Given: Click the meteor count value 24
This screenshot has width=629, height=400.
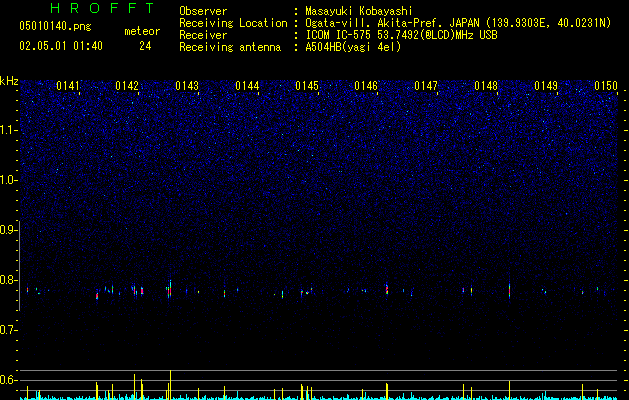Looking at the screenshot, I should [x=145, y=46].
